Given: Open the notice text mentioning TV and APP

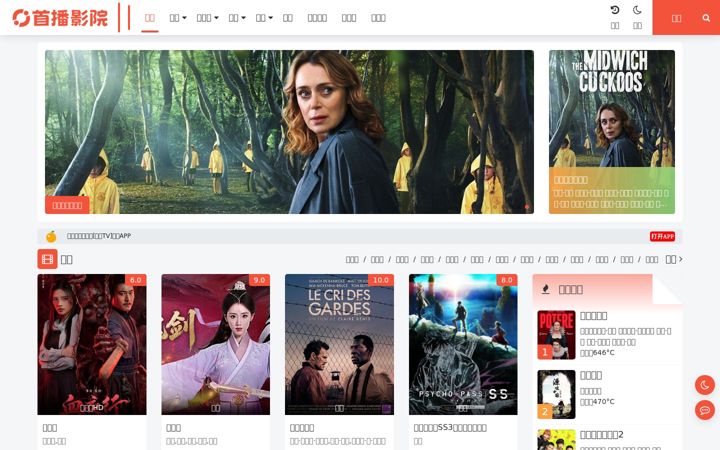Looking at the screenshot, I should (x=99, y=236).
